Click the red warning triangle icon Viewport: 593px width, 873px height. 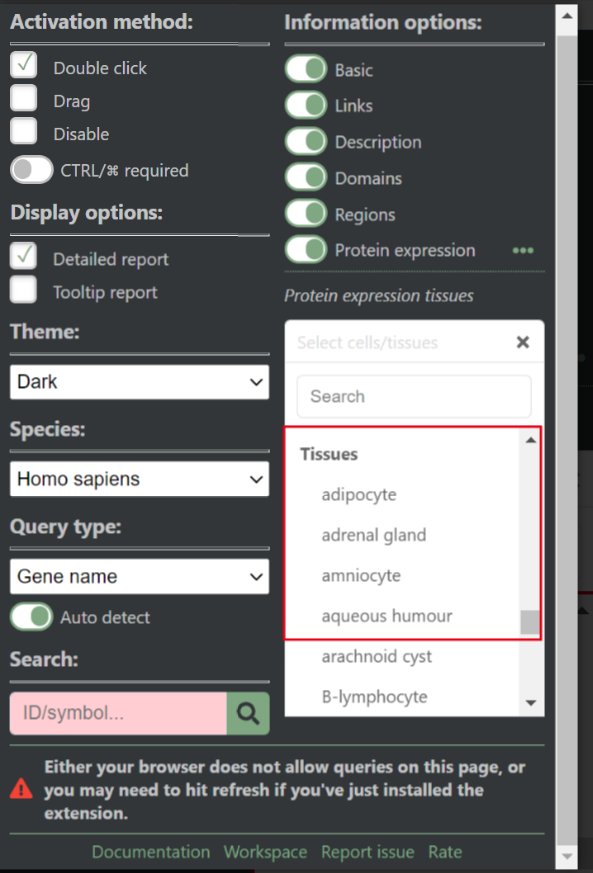[21, 789]
